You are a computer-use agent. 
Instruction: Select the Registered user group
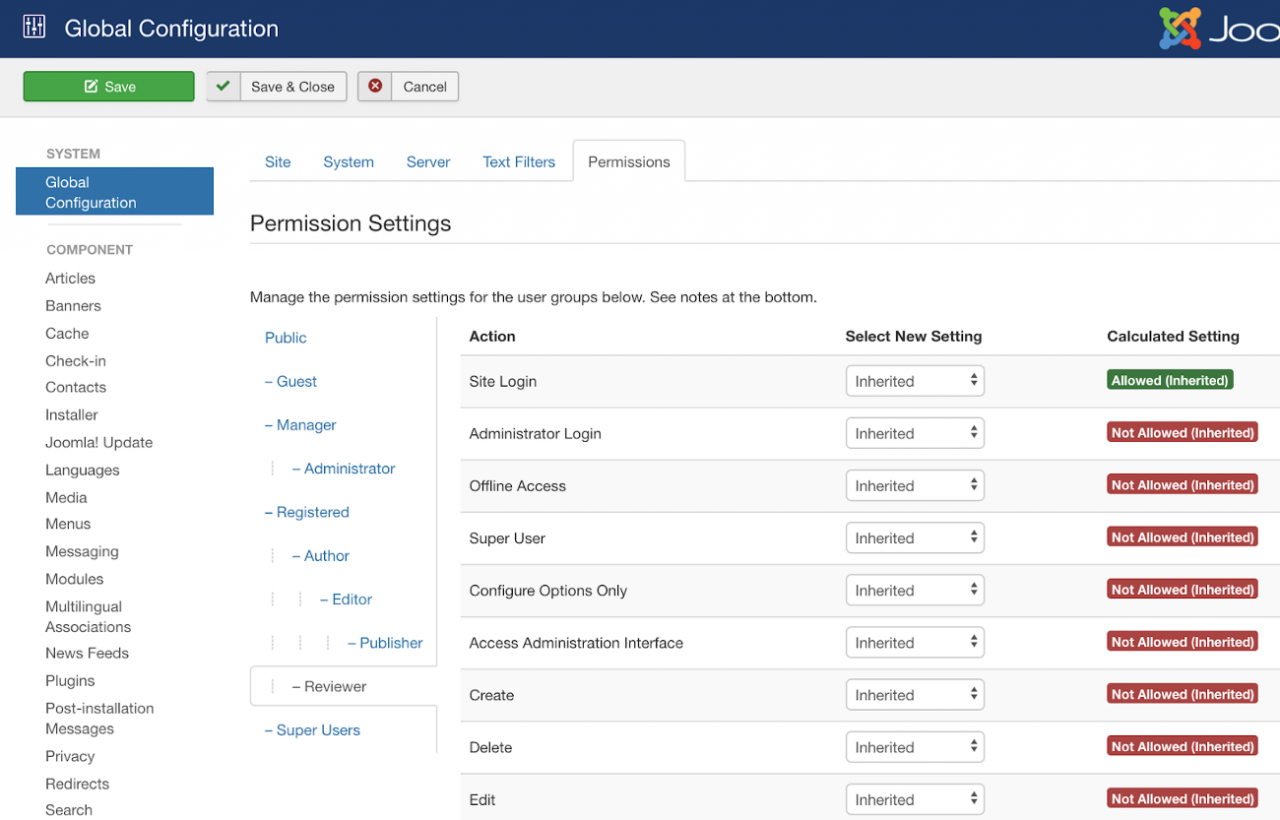tap(307, 512)
